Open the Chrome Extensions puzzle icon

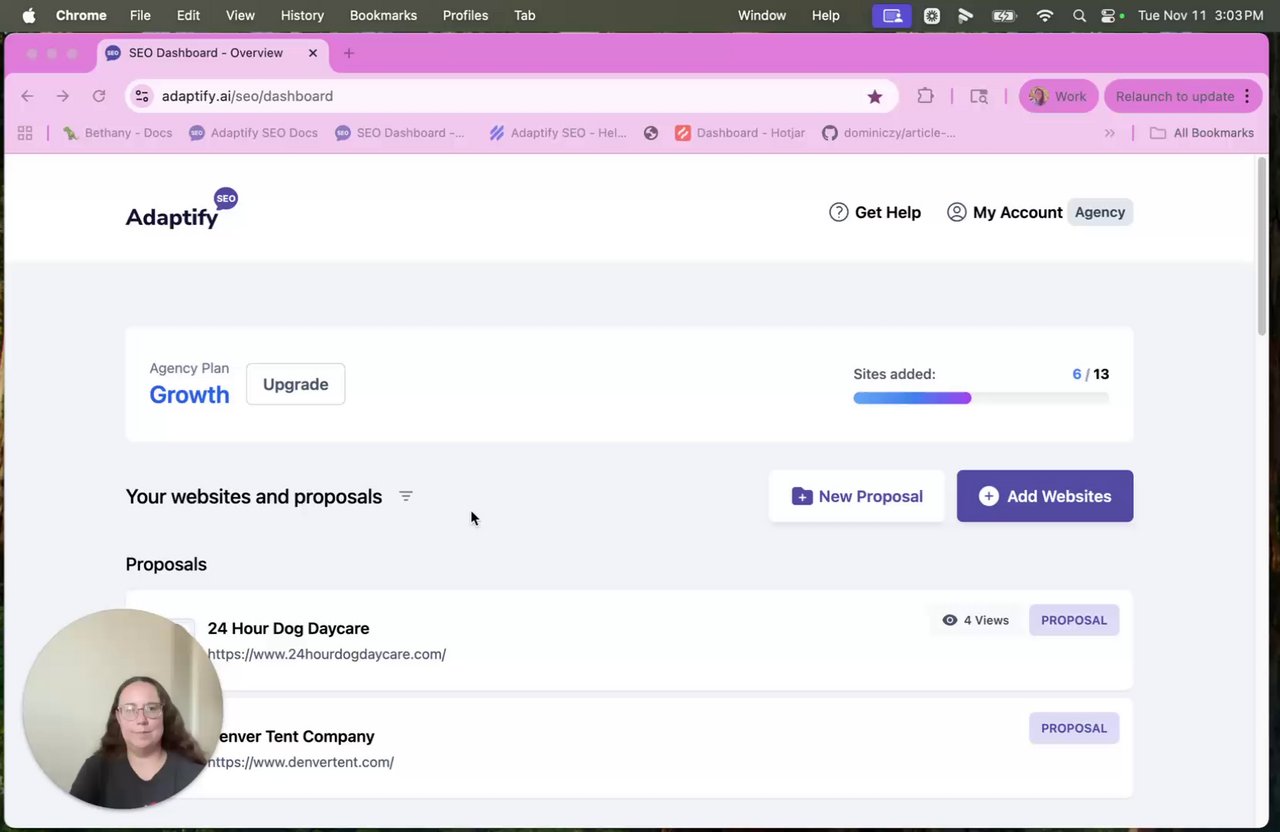pyautogui.click(x=926, y=96)
